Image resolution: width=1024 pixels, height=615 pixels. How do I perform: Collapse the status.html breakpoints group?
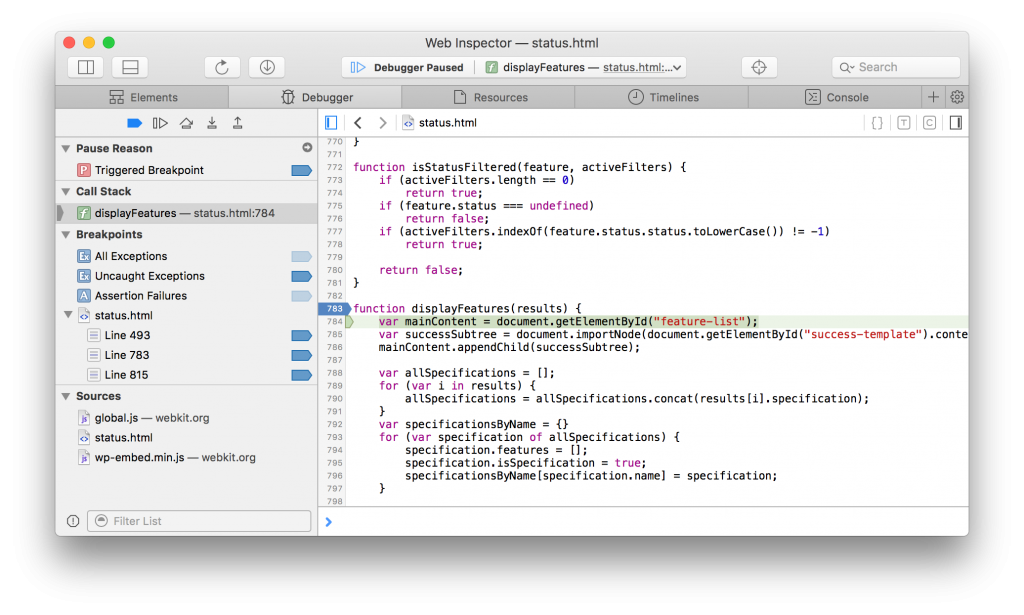(68, 316)
